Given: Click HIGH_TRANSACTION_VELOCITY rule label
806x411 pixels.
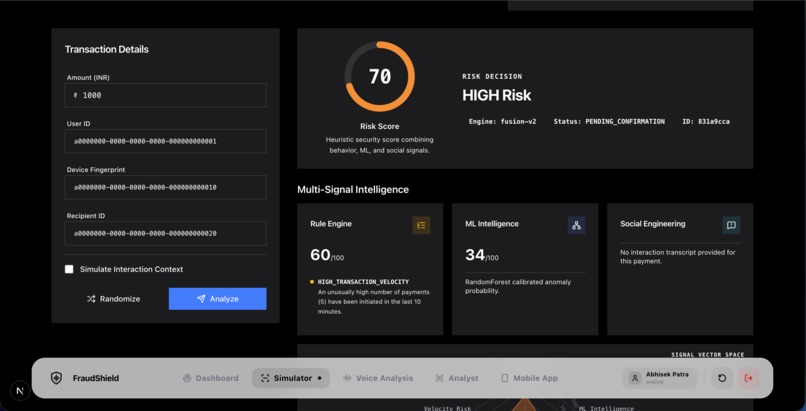Looking at the screenshot, I should (363, 282).
